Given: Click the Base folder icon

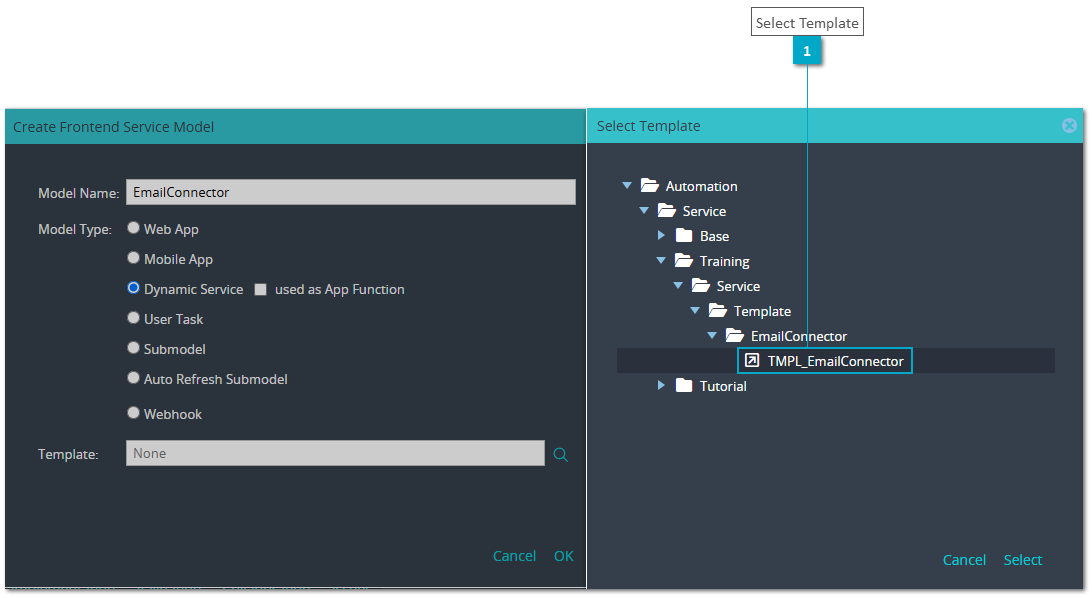Looking at the screenshot, I should coord(684,236).
